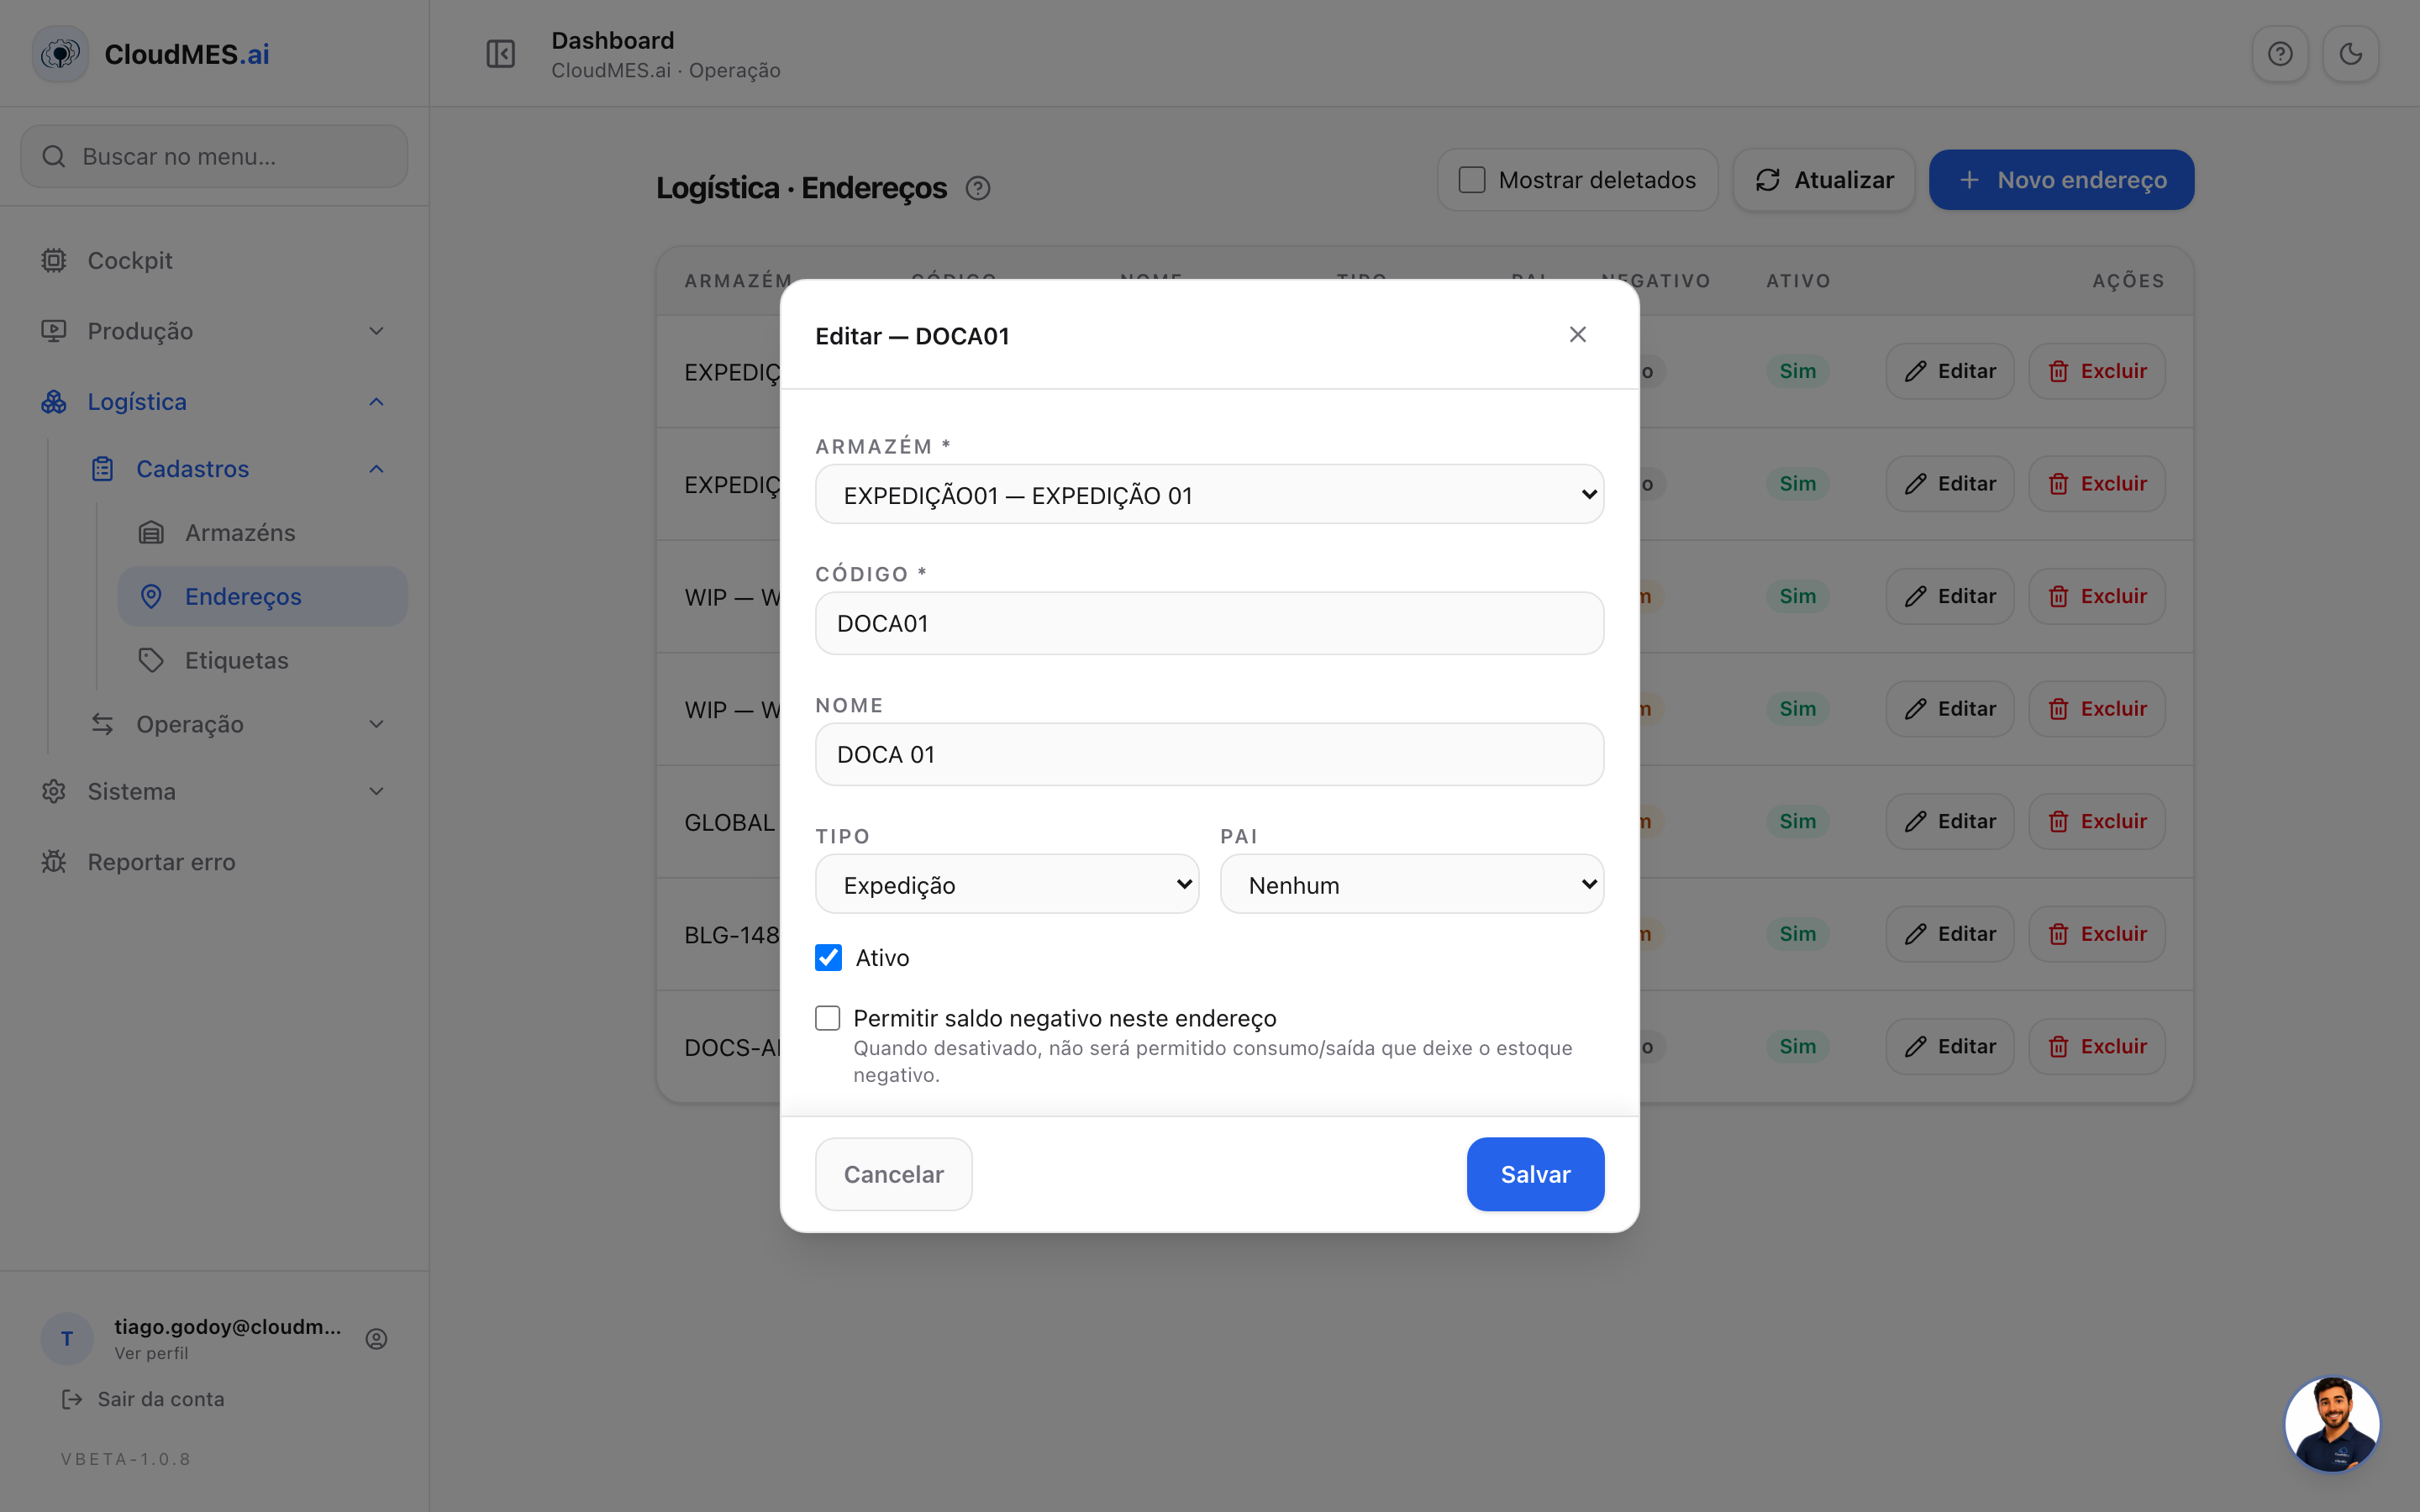The image size is (2420, 1512).
Task: Collapse sidebar with panel toggle icon
Action: (500, 54)
